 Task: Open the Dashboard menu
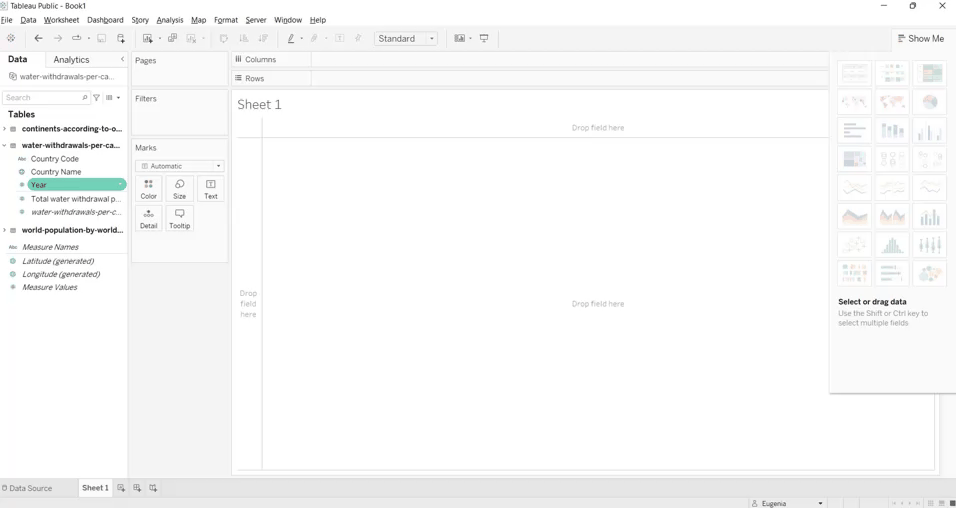(105, 20)
